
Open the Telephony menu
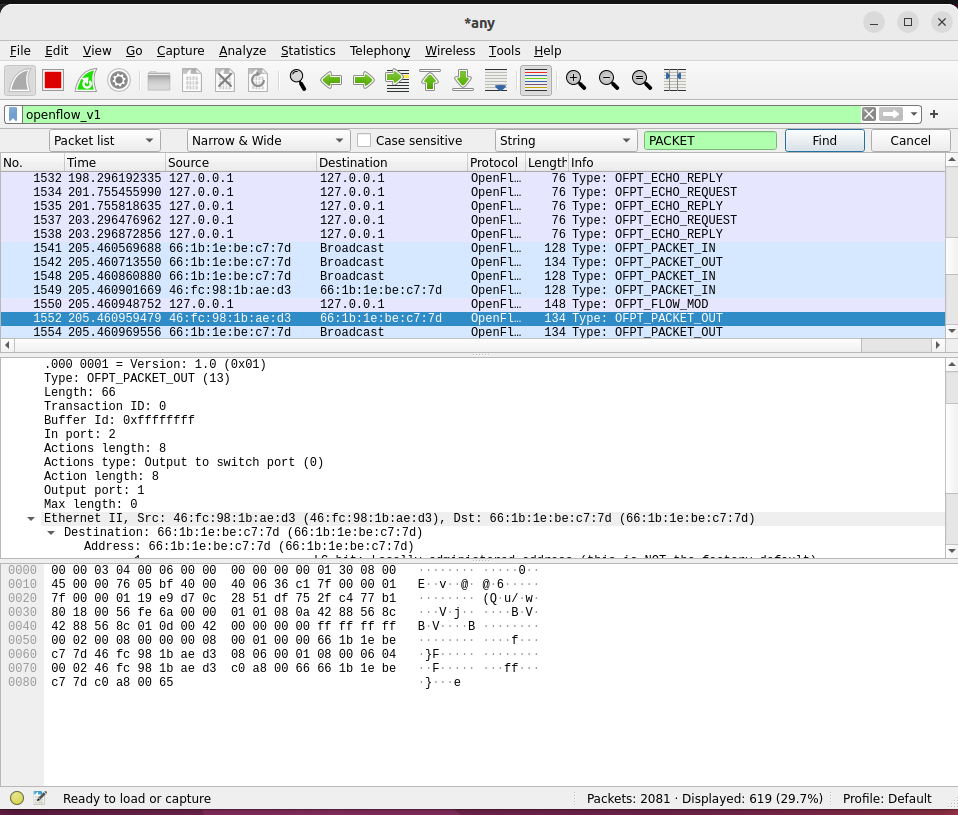coord(379,51)
